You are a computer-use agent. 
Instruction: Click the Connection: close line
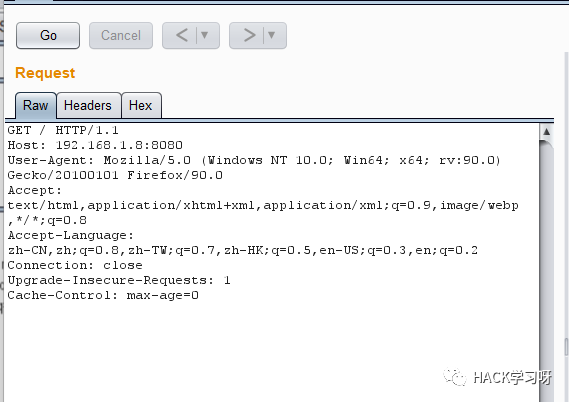pyautogui.click(x=75, y=265)
